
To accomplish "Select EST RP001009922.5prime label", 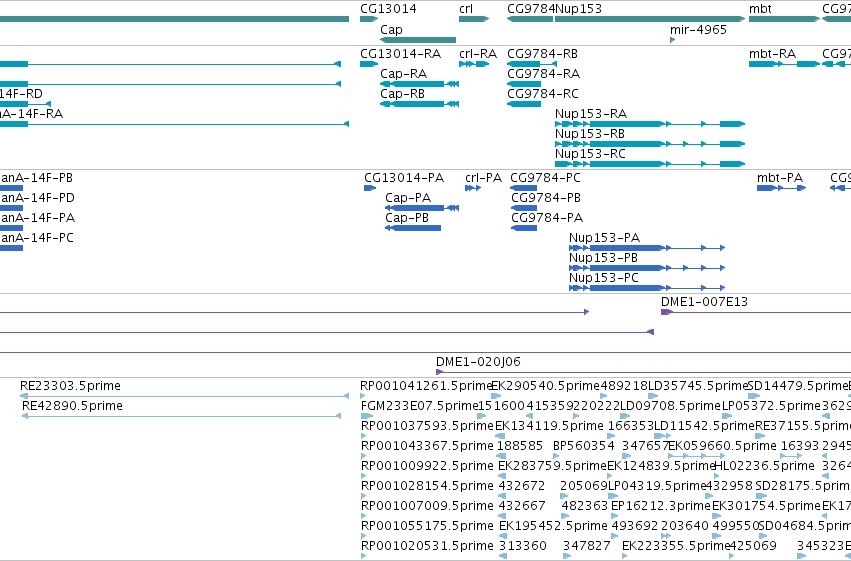I will pyautogui.click(x=427, y=466).
